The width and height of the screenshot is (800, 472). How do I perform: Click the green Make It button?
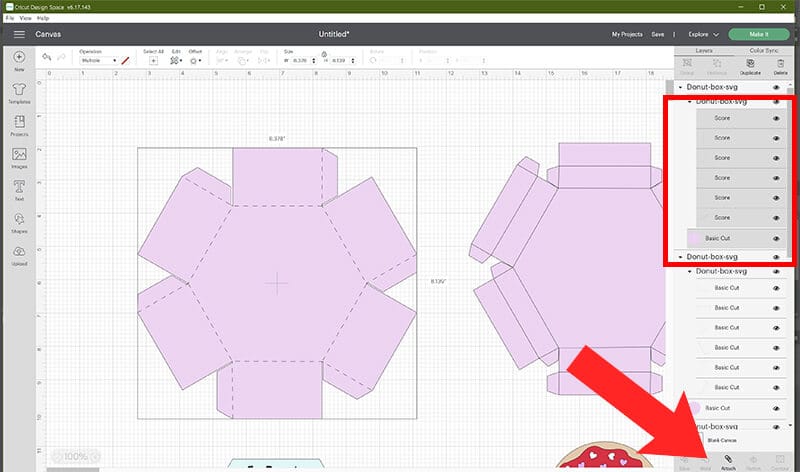pyautogui.click(x=759, y=34)
